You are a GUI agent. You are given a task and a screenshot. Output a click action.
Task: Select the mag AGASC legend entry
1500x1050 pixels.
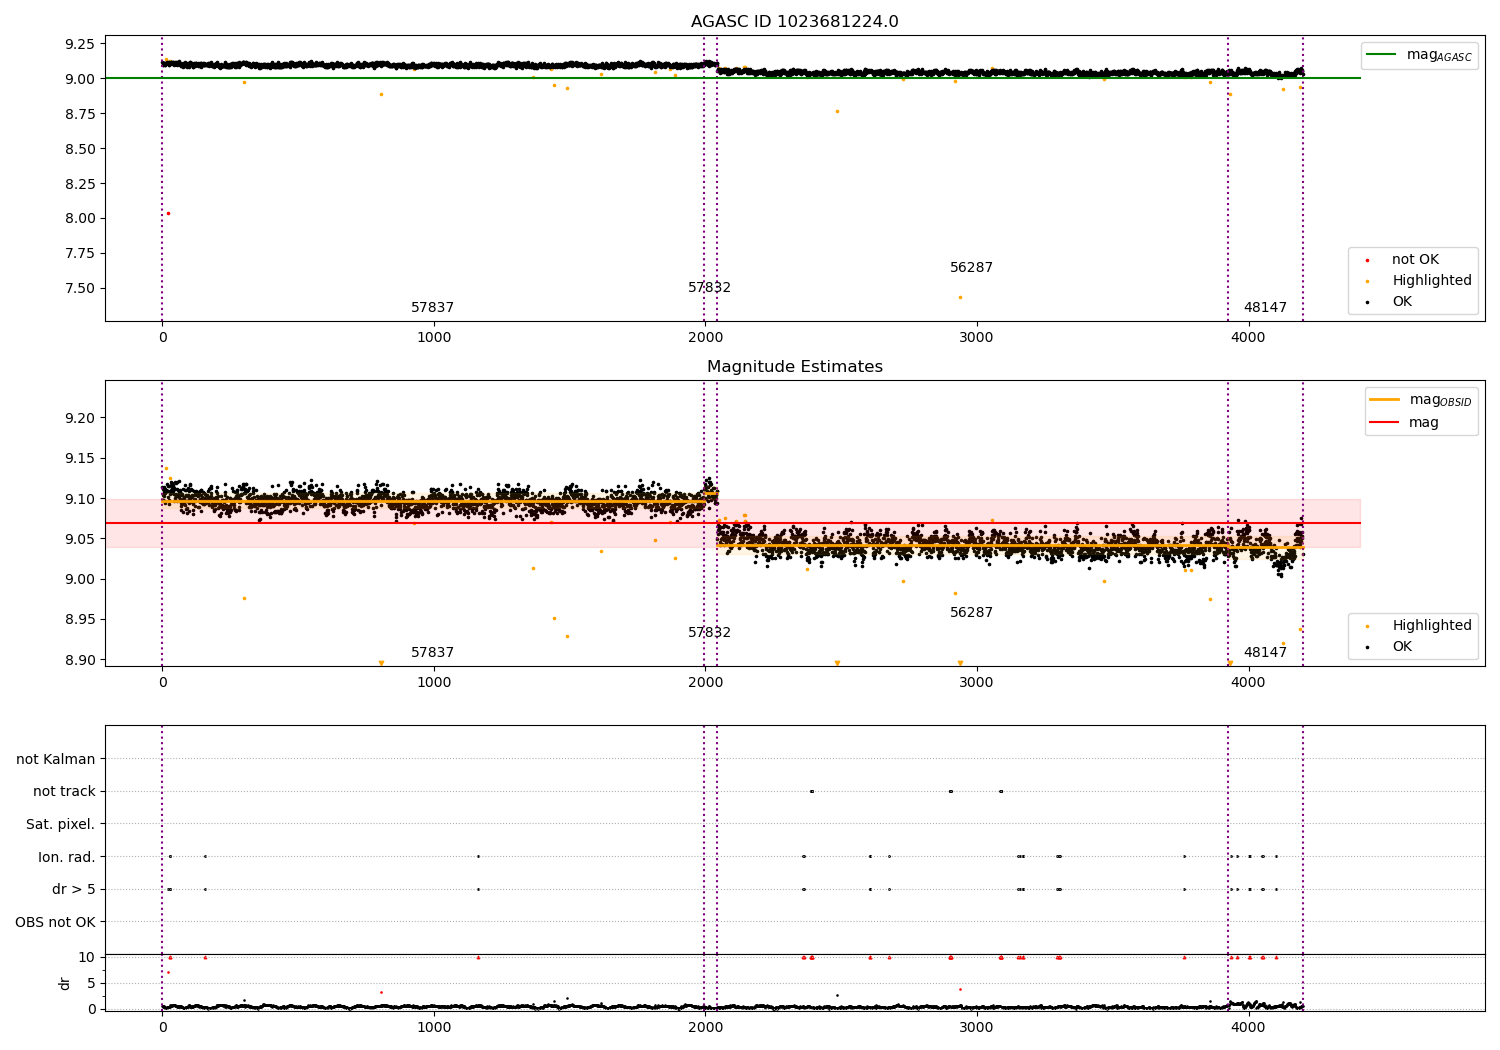pos(1420,55)
